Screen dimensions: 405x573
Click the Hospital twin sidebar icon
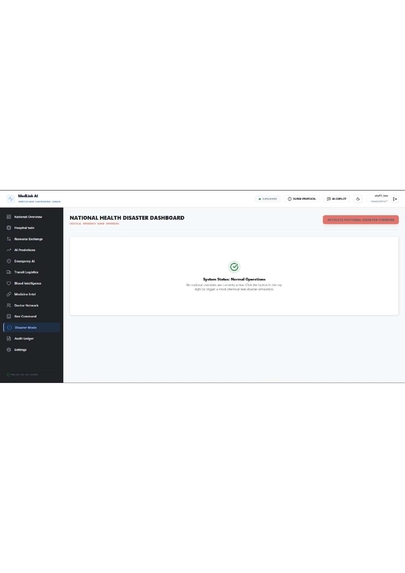point(9,228)
